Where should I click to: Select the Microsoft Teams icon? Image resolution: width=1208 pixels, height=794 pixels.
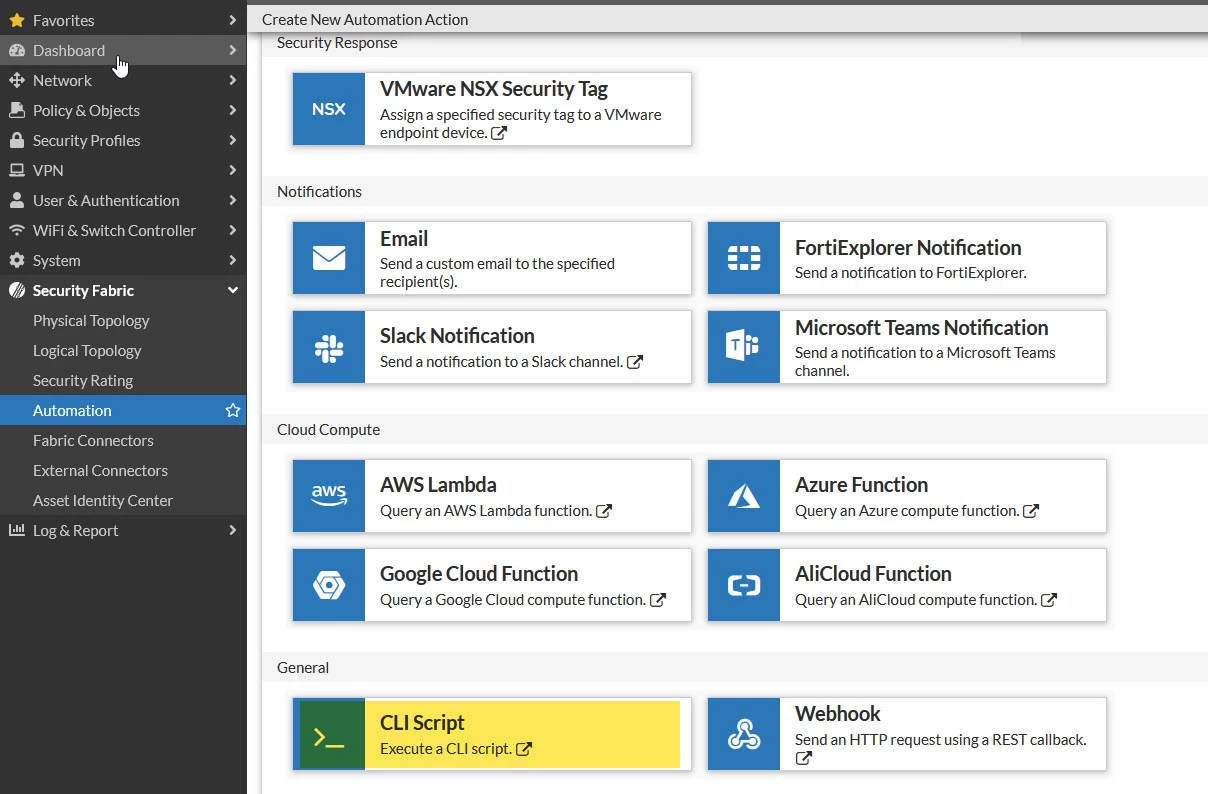point(744,347)
